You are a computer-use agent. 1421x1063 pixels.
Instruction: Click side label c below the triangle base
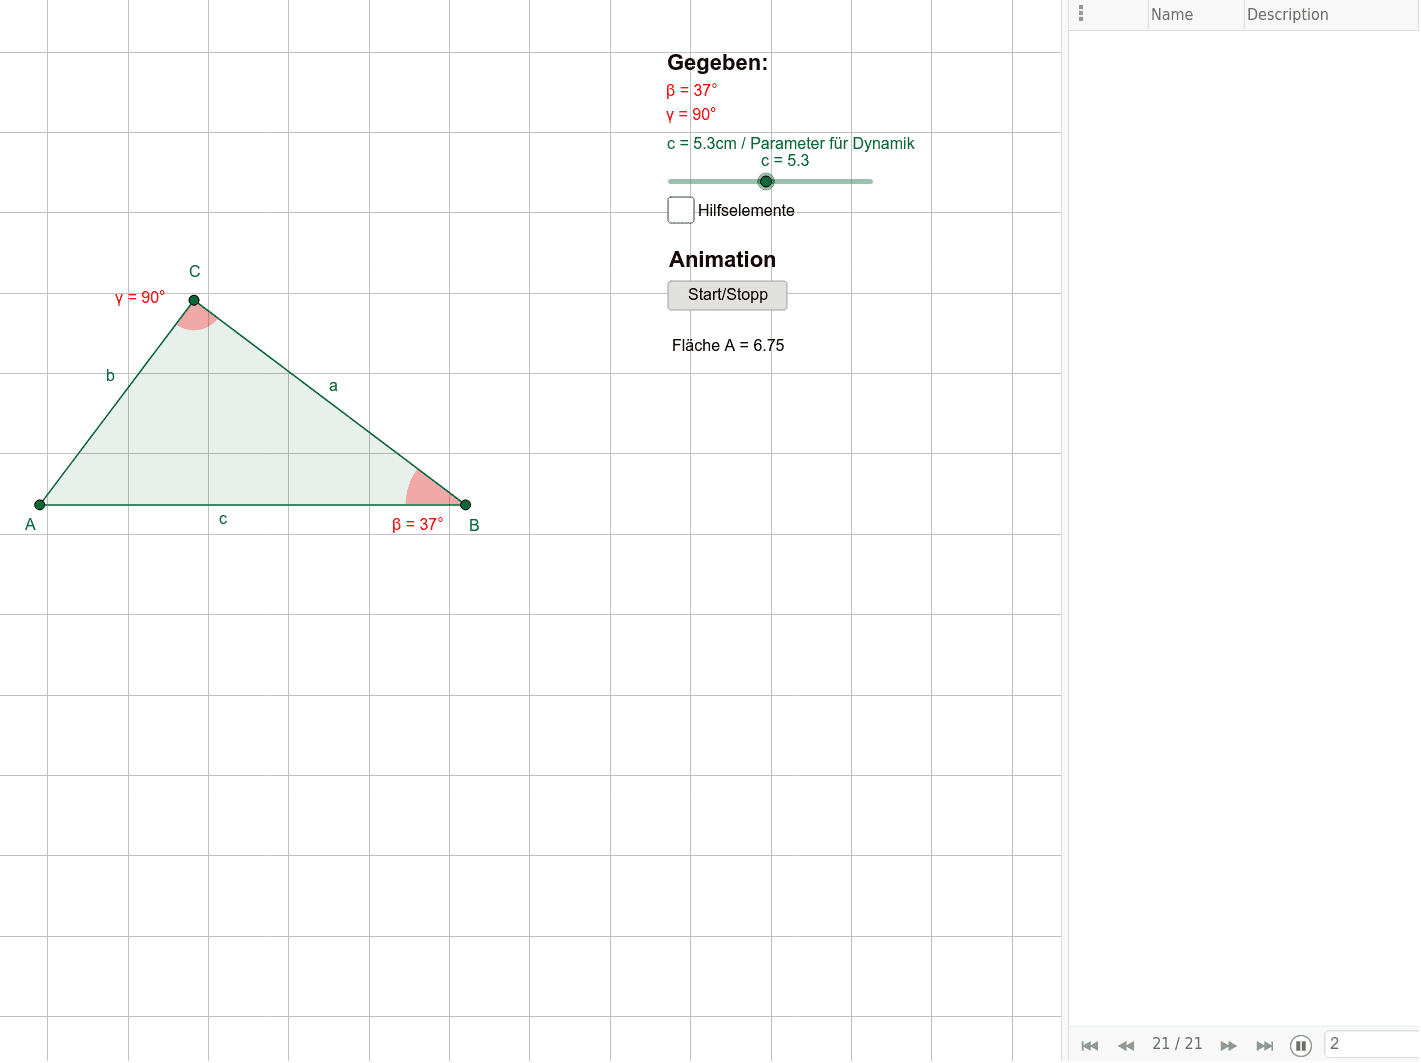(x=223, y=519)
